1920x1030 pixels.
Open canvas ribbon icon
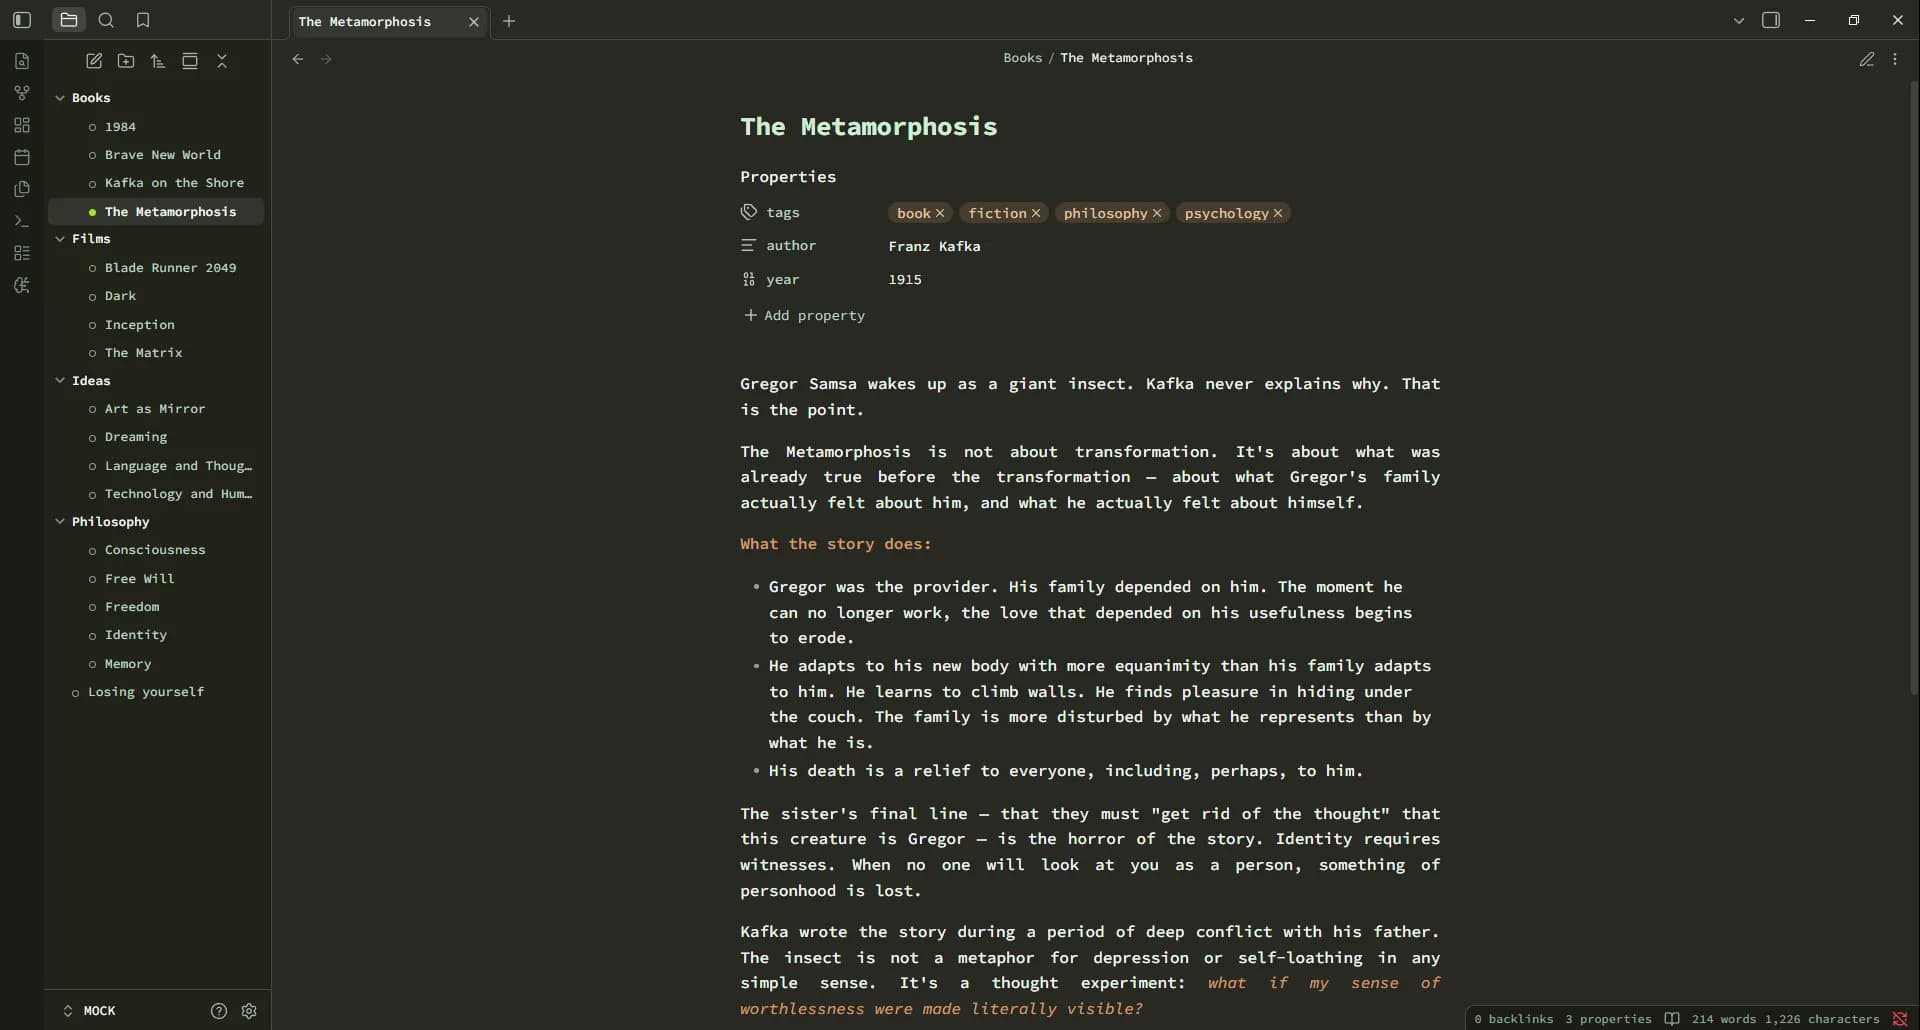[x=22, y=125]
